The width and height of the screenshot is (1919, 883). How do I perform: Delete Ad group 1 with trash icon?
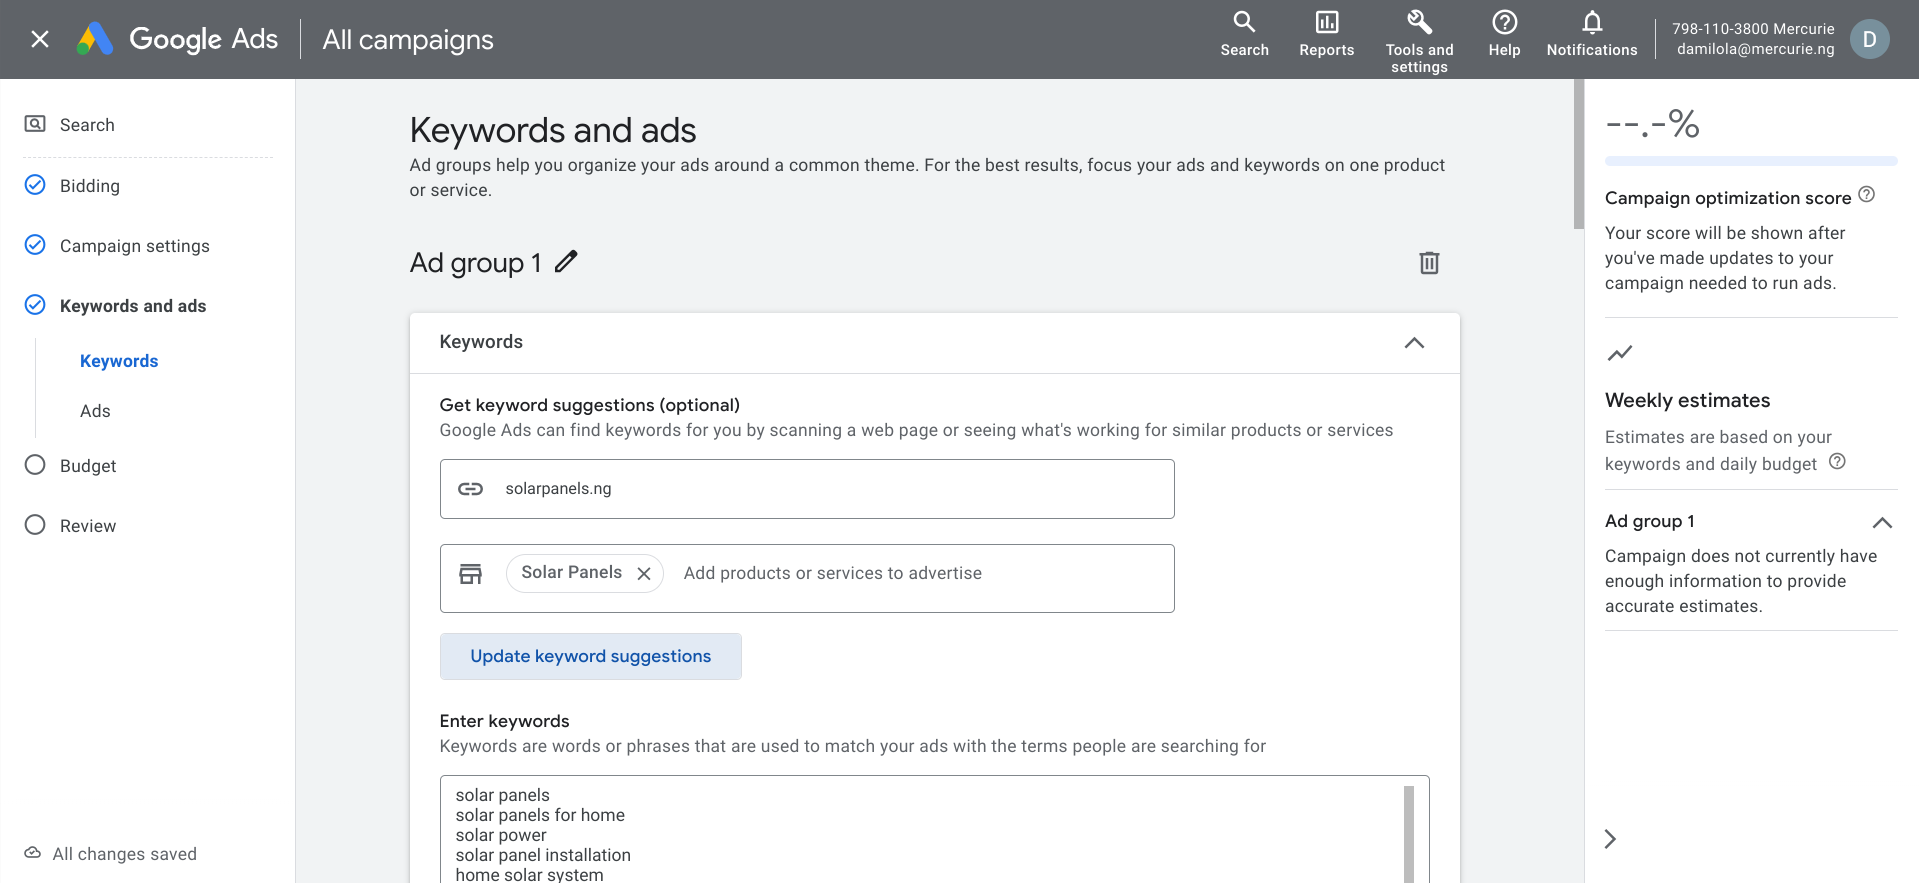click(1429, 263)
